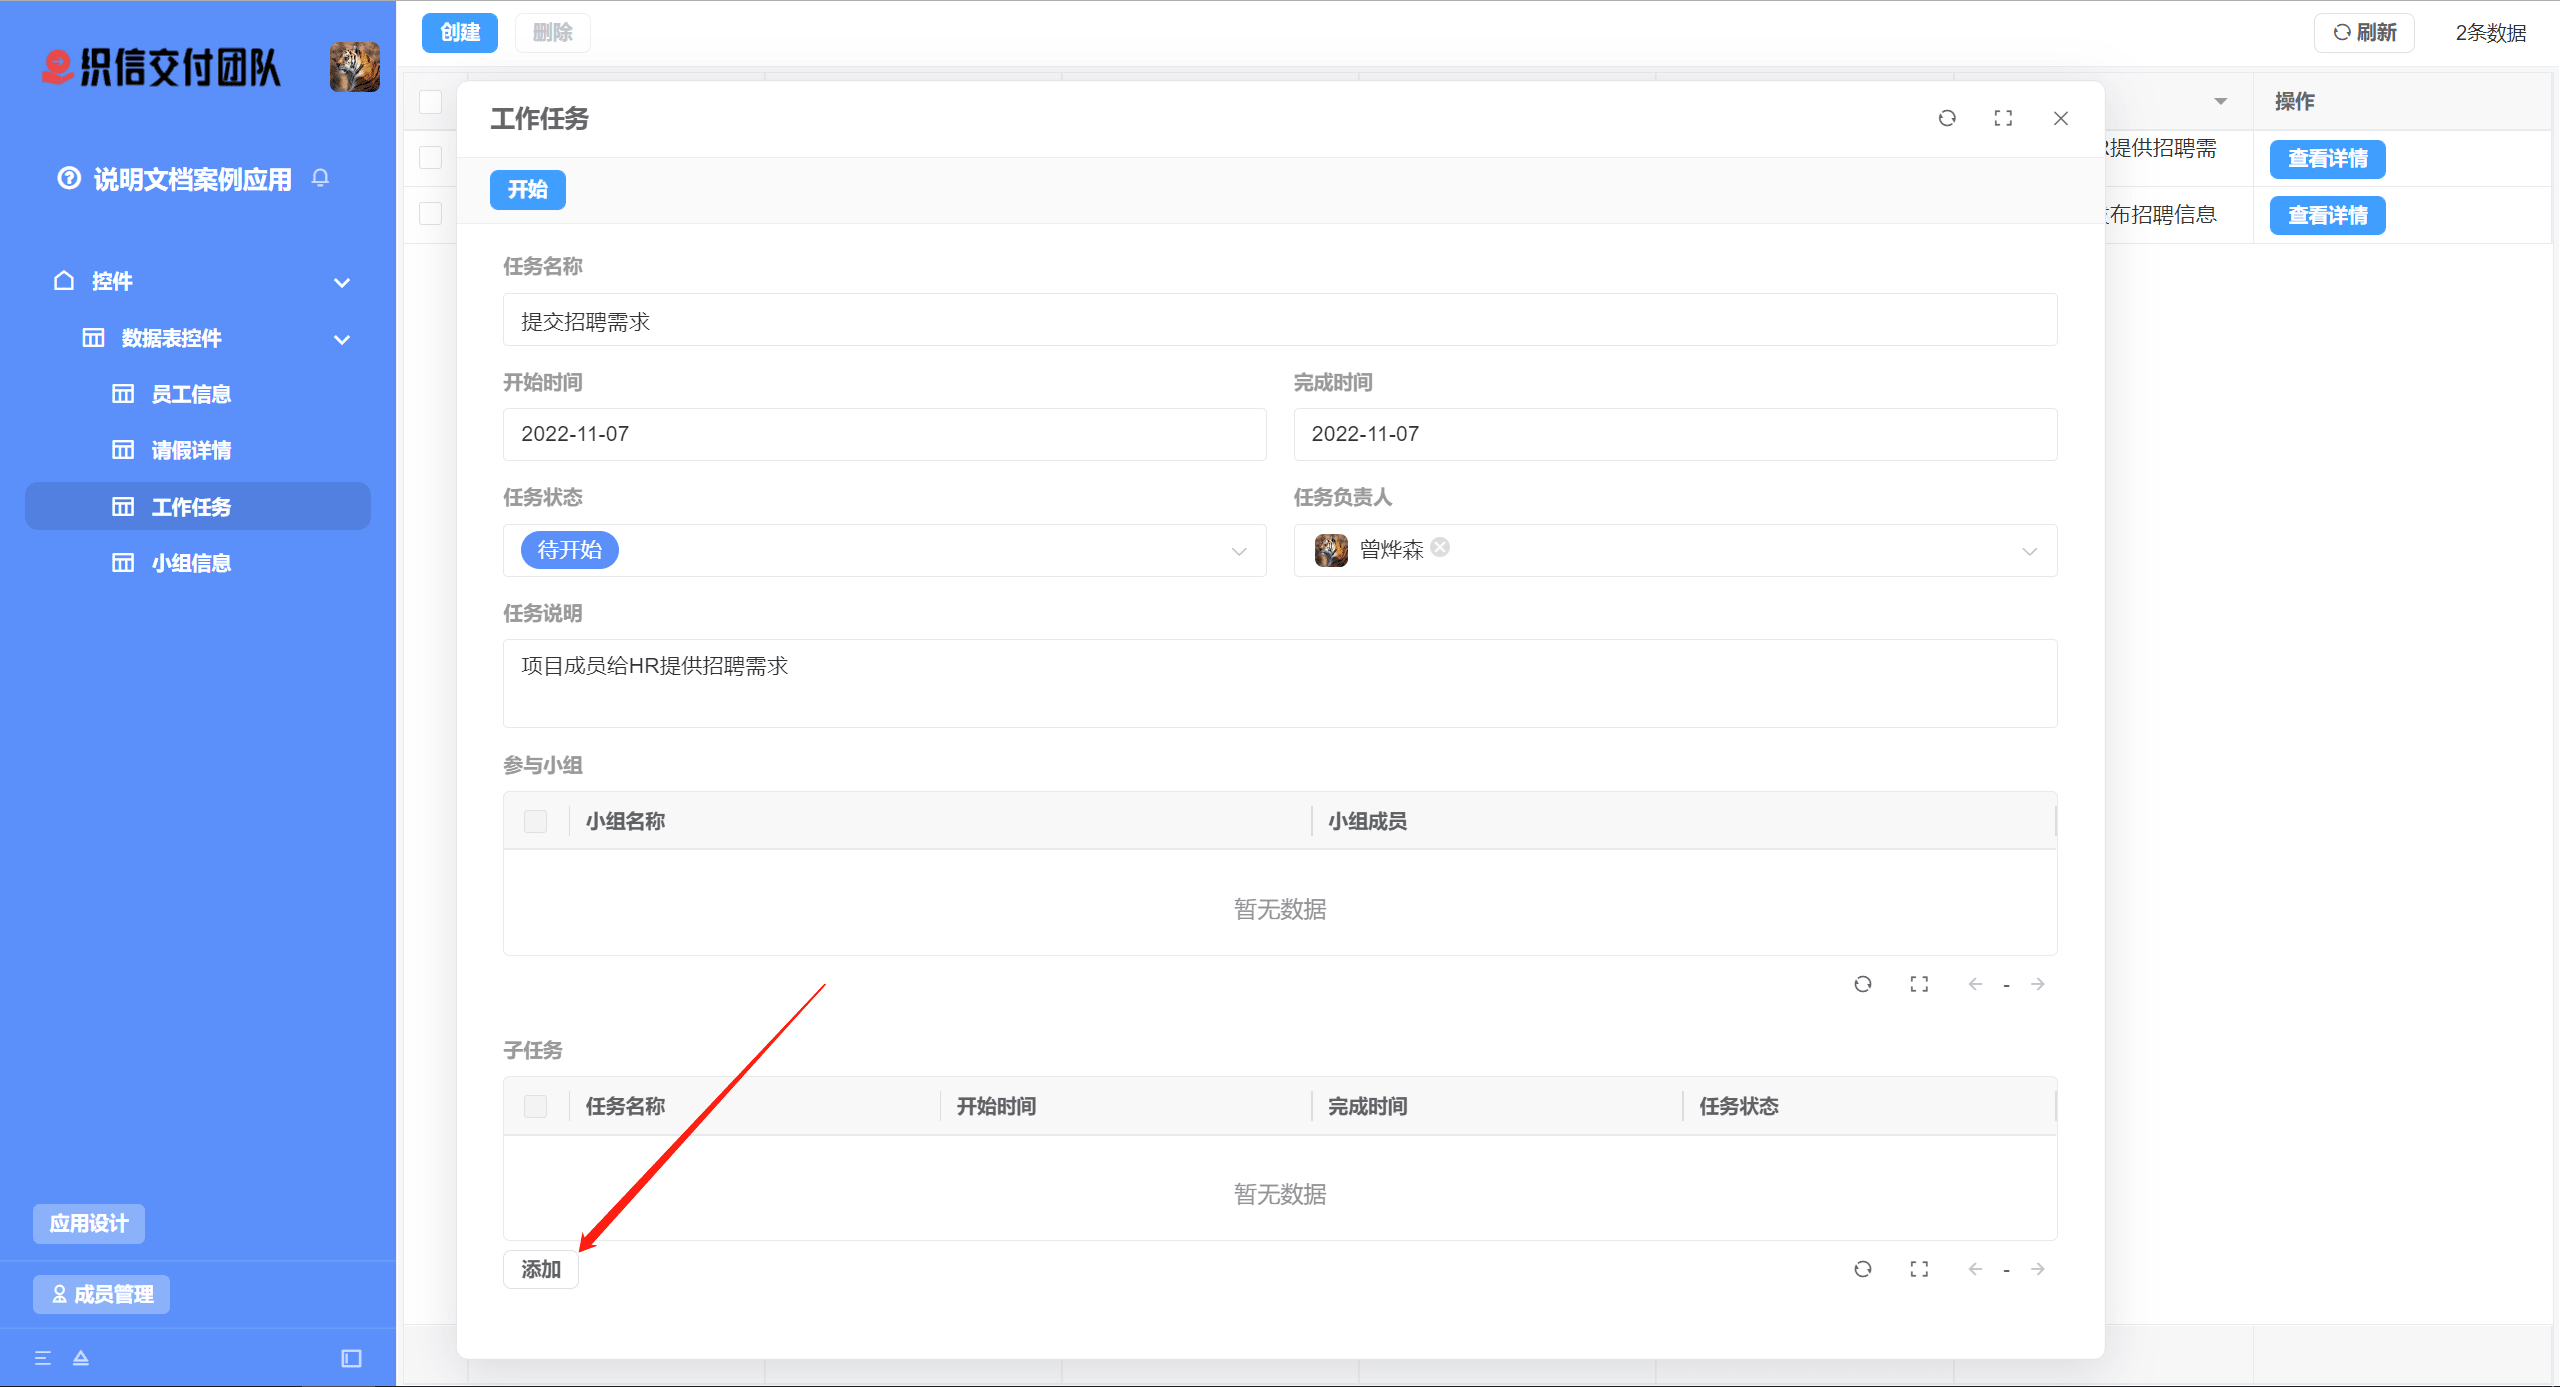Click the tiger user avatar in the sidebar
This screenshot has width=2560, height=1387.
pos(355,67)
